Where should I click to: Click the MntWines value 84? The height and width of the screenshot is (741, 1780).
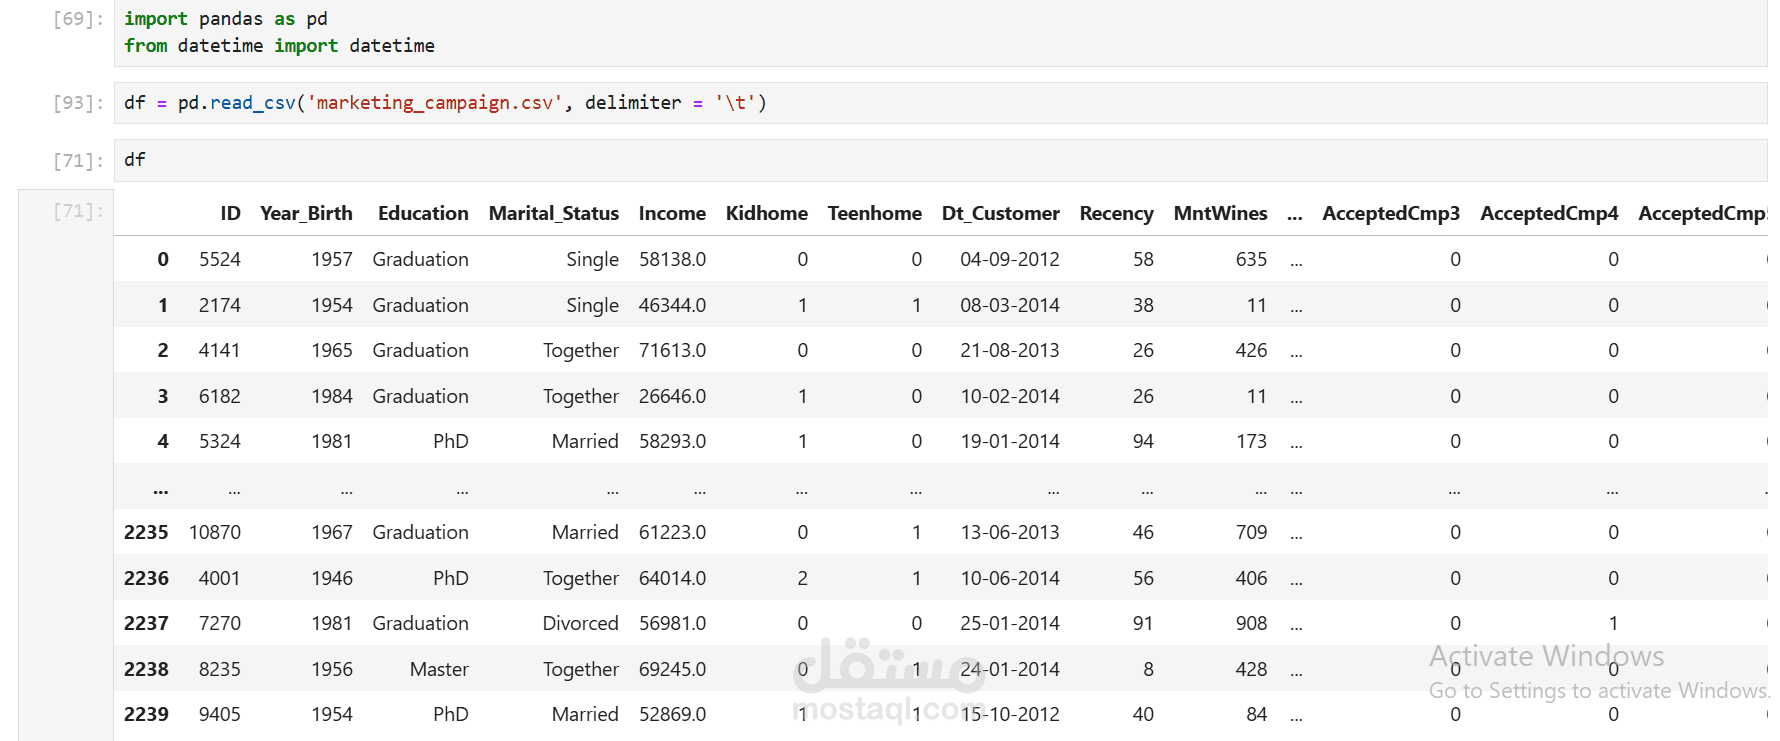[x=1257, y=714]
